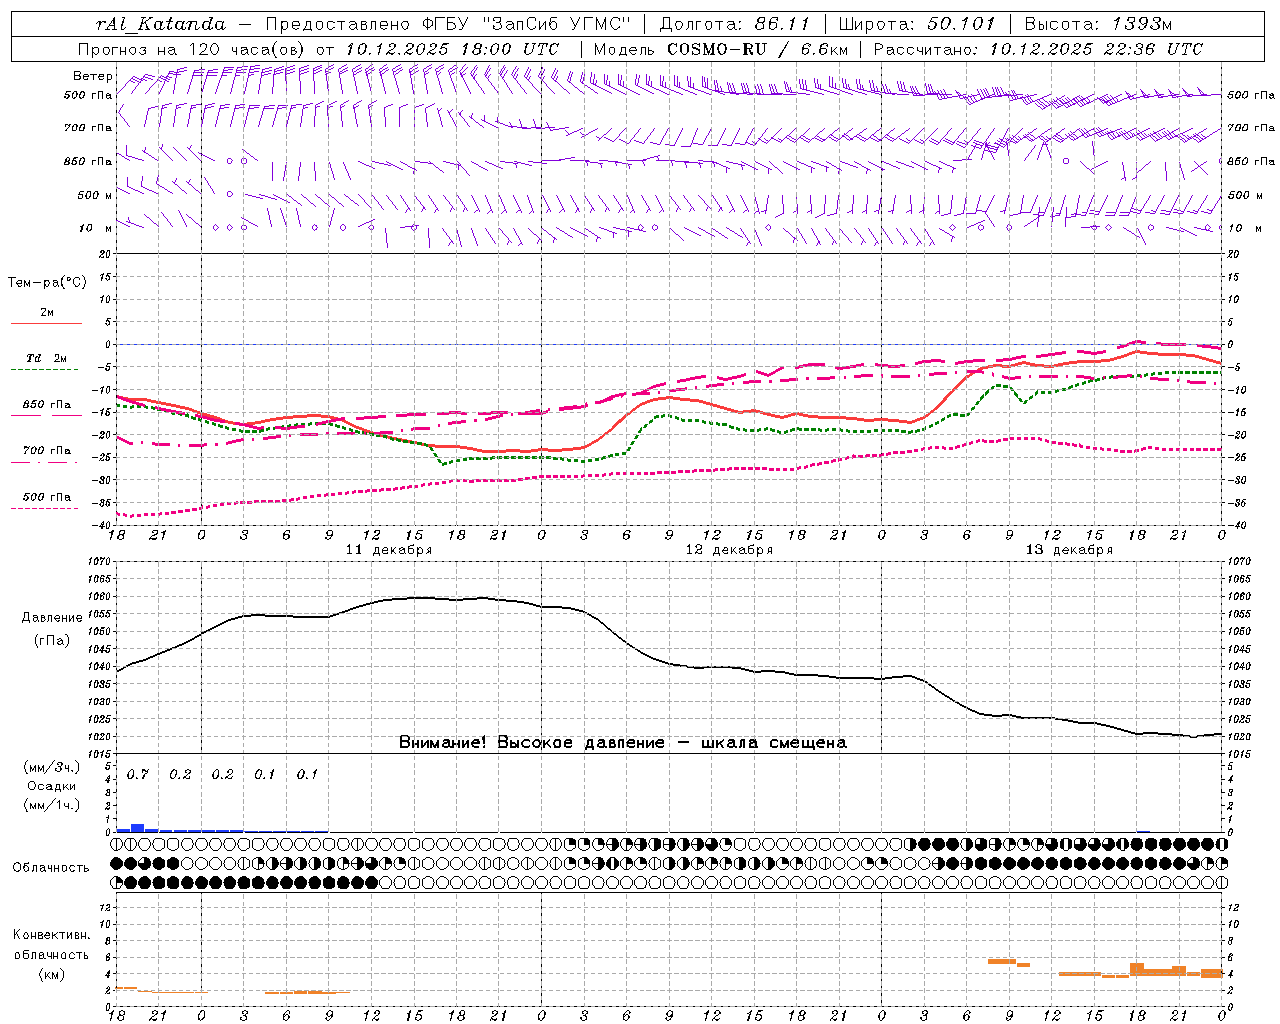Viewport: 1280px width, 1024px height.
Task: Click the Ветер wind panel label
Action: 92,76
